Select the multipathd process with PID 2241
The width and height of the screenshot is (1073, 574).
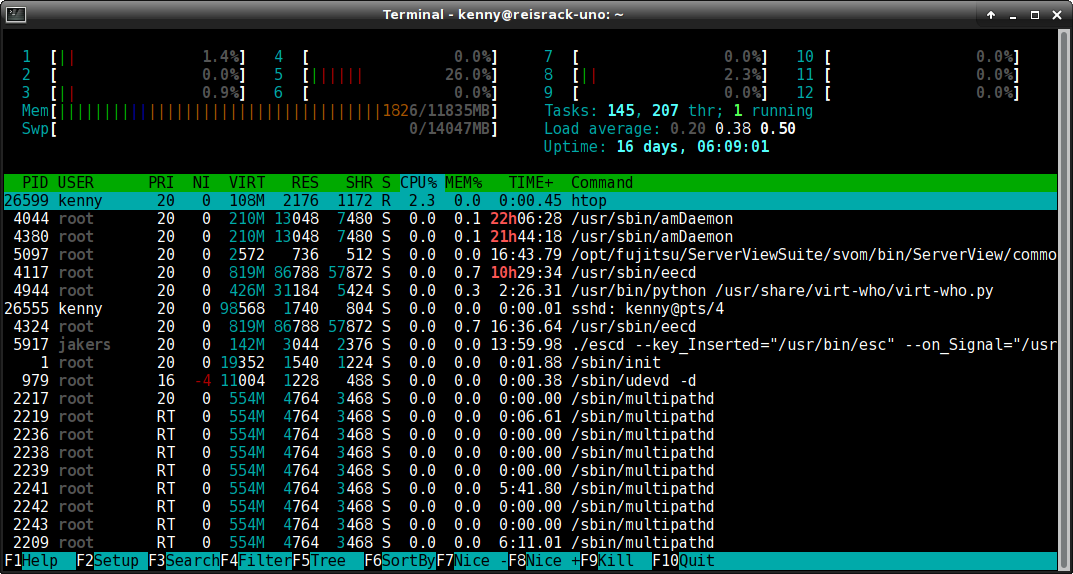(530, 488)
